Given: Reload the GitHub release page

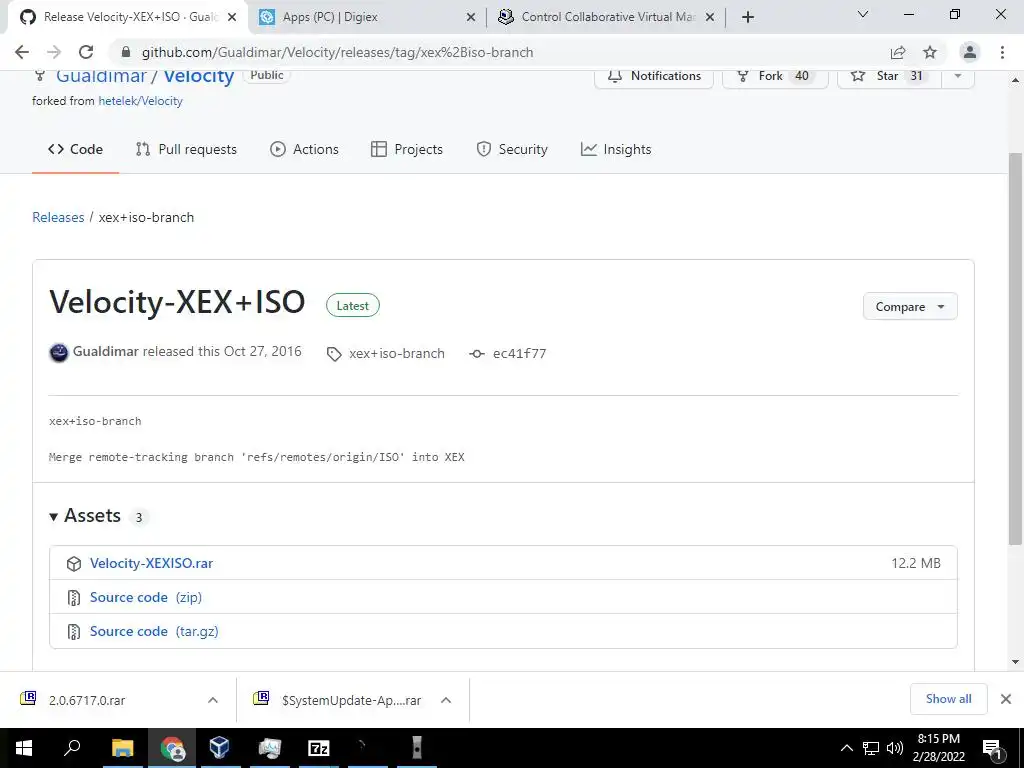Looking at the screenshot, I should pos(86,52).
